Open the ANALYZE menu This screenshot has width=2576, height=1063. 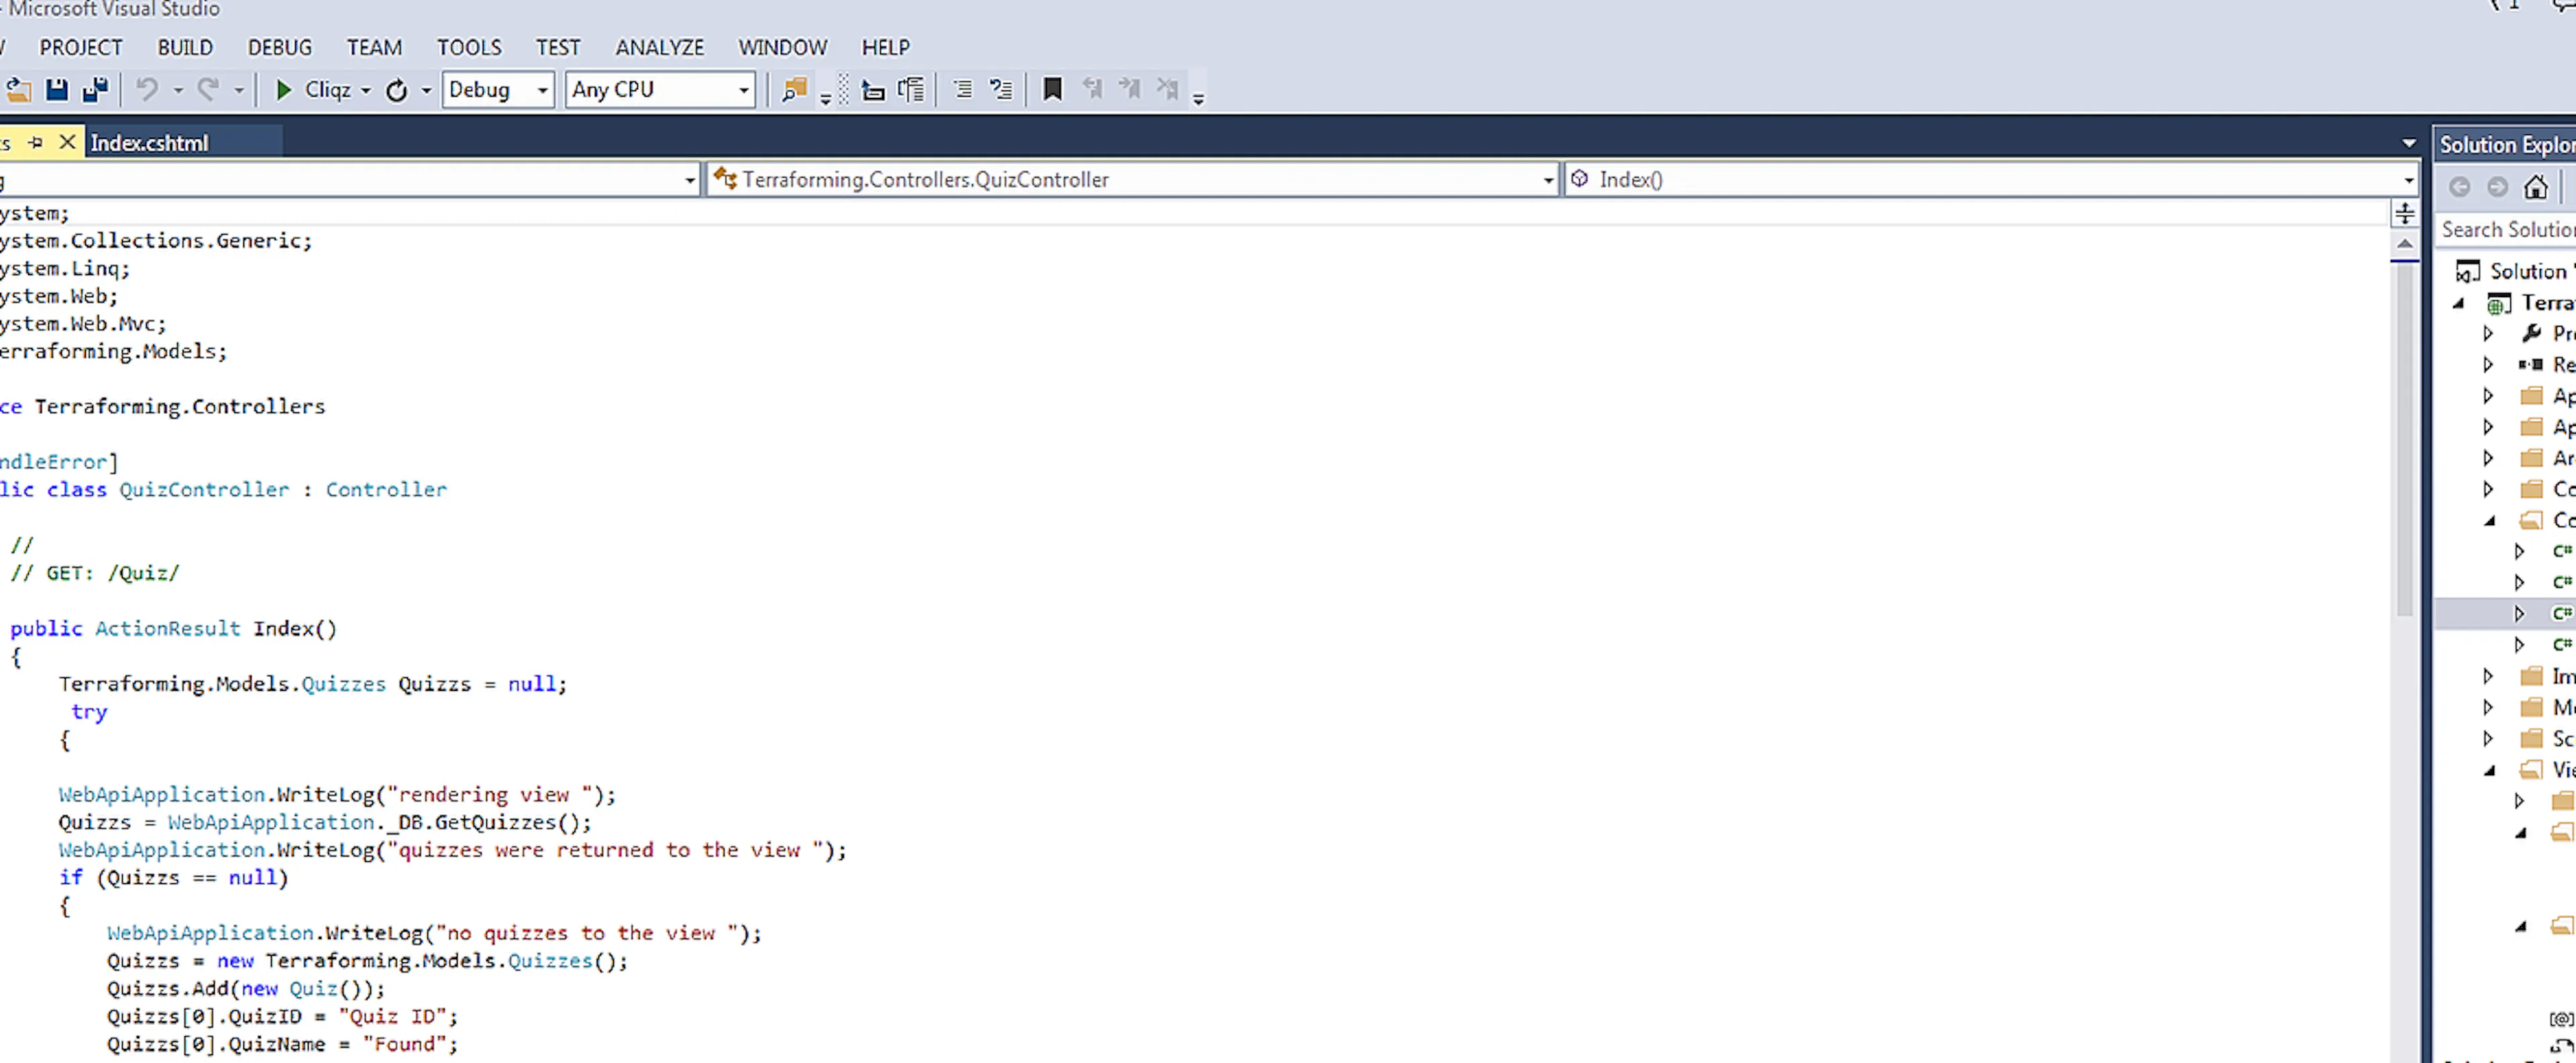(x=660, y=47)
